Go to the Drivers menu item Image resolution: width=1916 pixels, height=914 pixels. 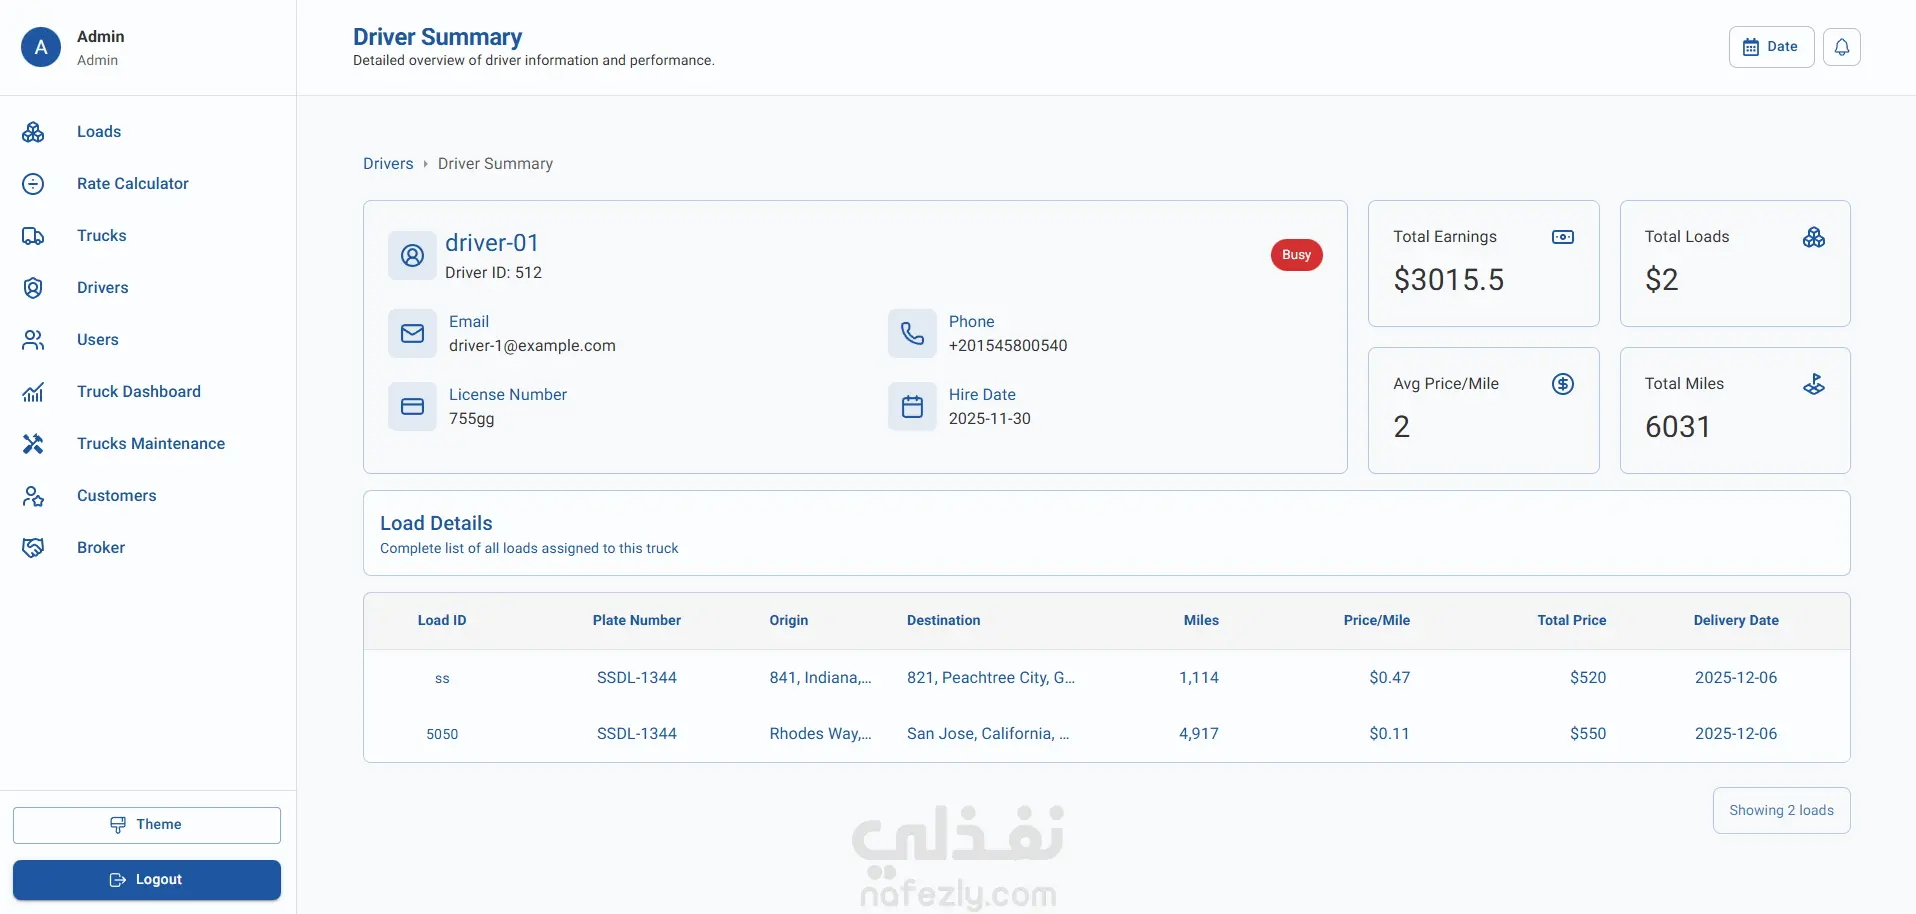tap(103, 288)
